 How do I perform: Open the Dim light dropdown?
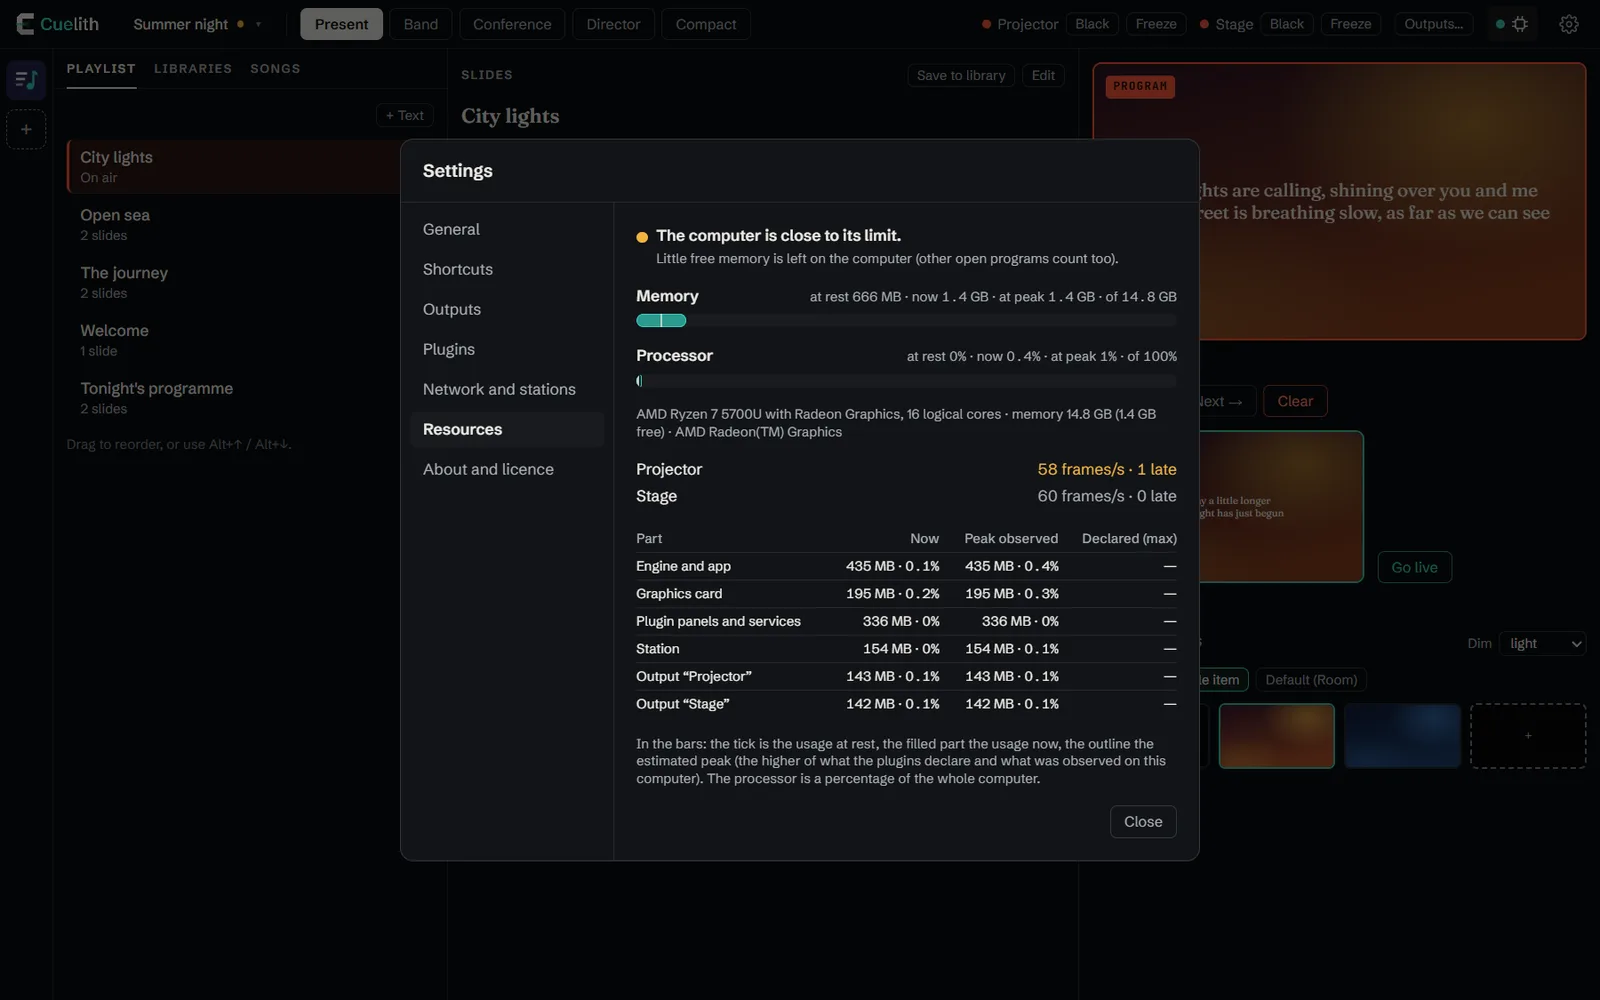click(x=1542, y=644)
